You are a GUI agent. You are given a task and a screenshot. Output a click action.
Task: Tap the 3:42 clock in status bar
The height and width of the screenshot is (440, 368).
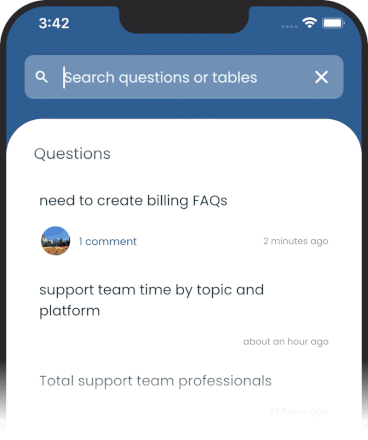tap(54, 23)
